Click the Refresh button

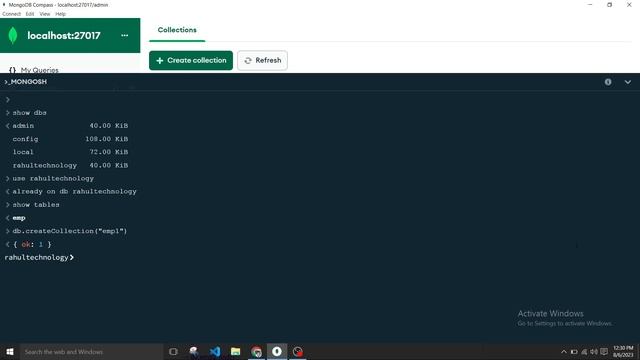click(x=262, y=60)
